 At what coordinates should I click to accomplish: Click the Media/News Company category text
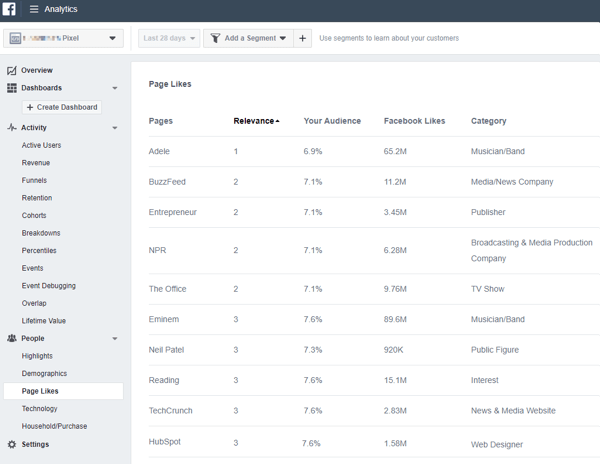pyautogui.click(x=512, y=182)
